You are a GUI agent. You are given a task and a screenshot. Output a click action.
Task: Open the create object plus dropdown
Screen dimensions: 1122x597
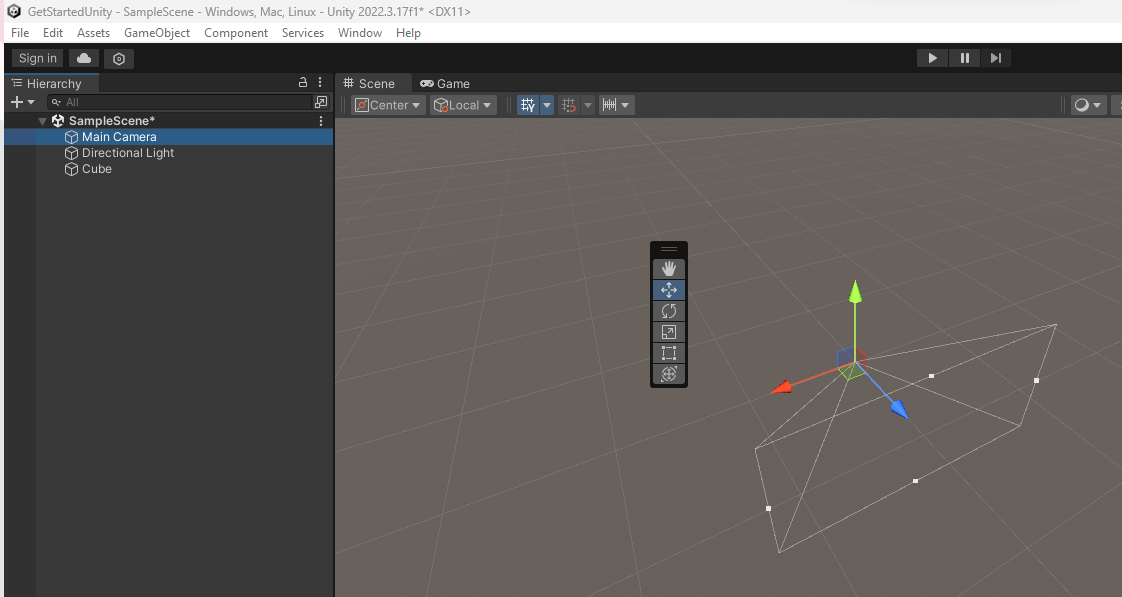click(x=23, y=102)
